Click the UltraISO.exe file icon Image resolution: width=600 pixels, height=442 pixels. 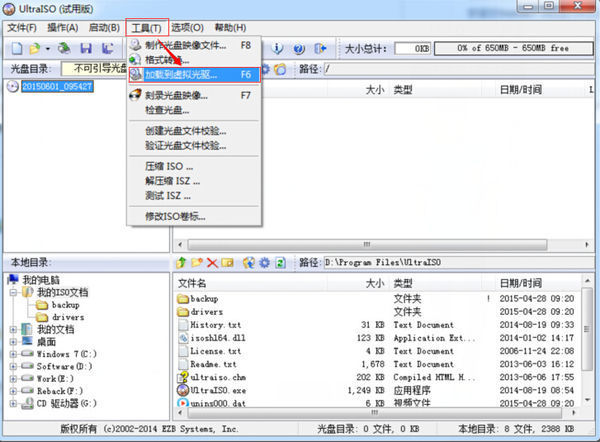tap(183, 389)
